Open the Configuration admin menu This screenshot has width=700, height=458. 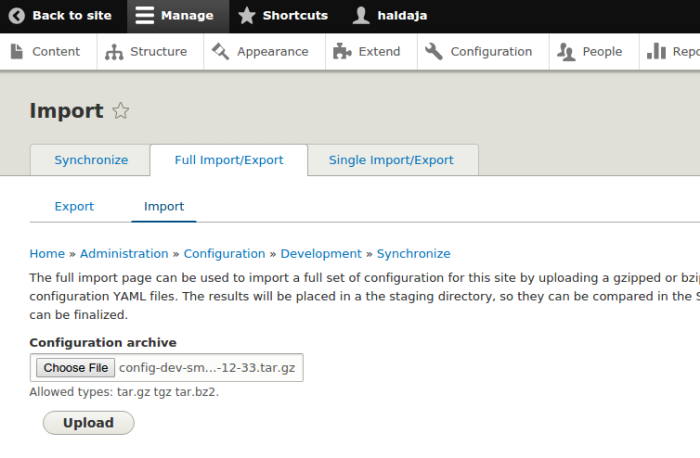point(479,52)
